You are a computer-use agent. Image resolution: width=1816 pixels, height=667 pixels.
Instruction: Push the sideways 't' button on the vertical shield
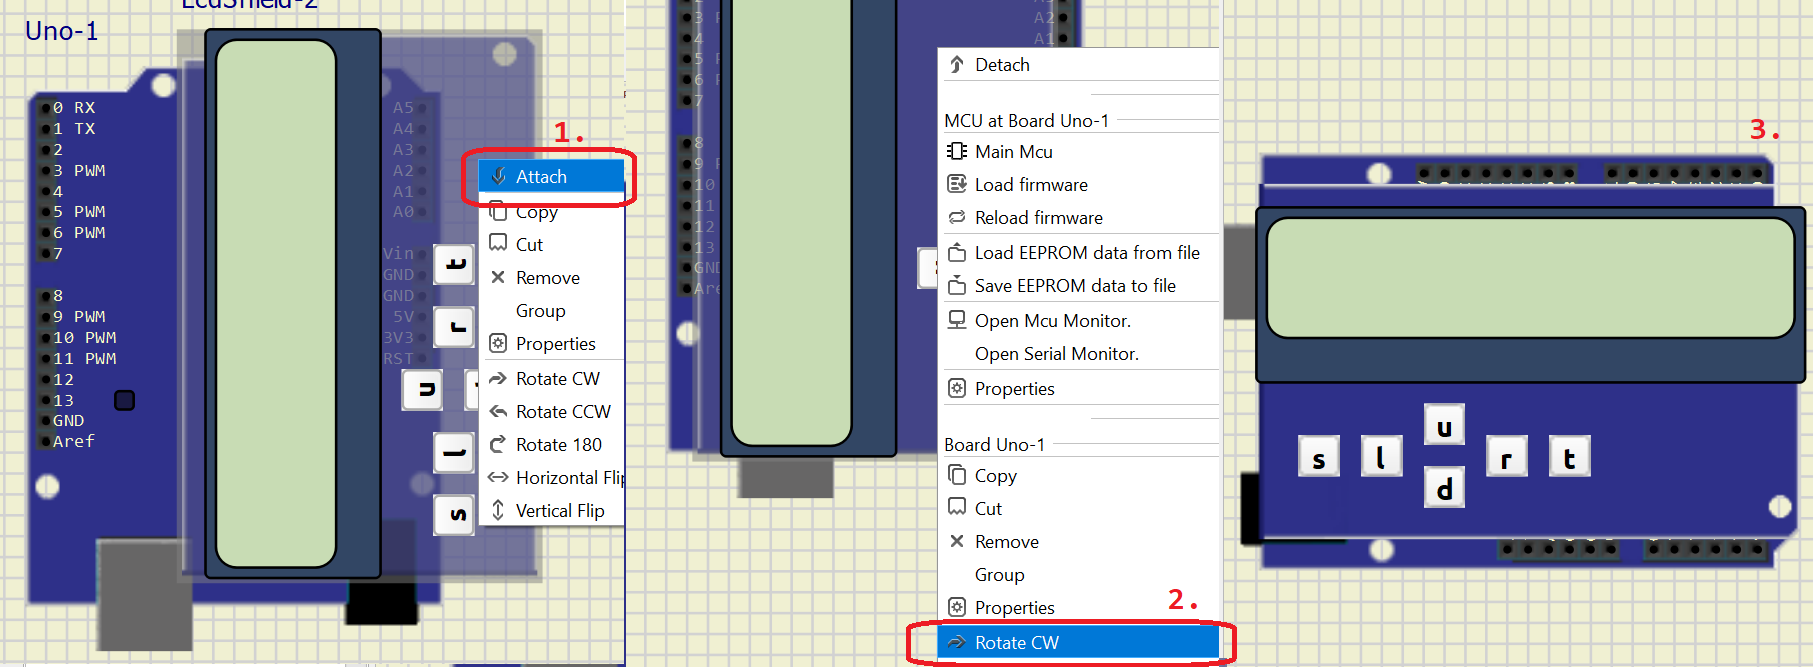[454, 264]
